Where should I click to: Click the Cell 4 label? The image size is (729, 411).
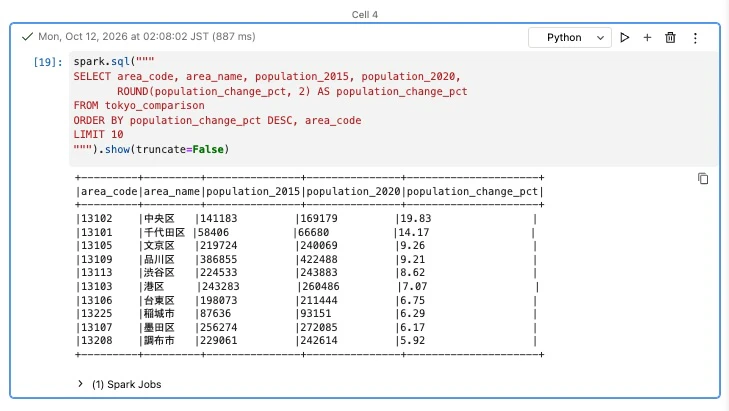click(x=364, y=15)
